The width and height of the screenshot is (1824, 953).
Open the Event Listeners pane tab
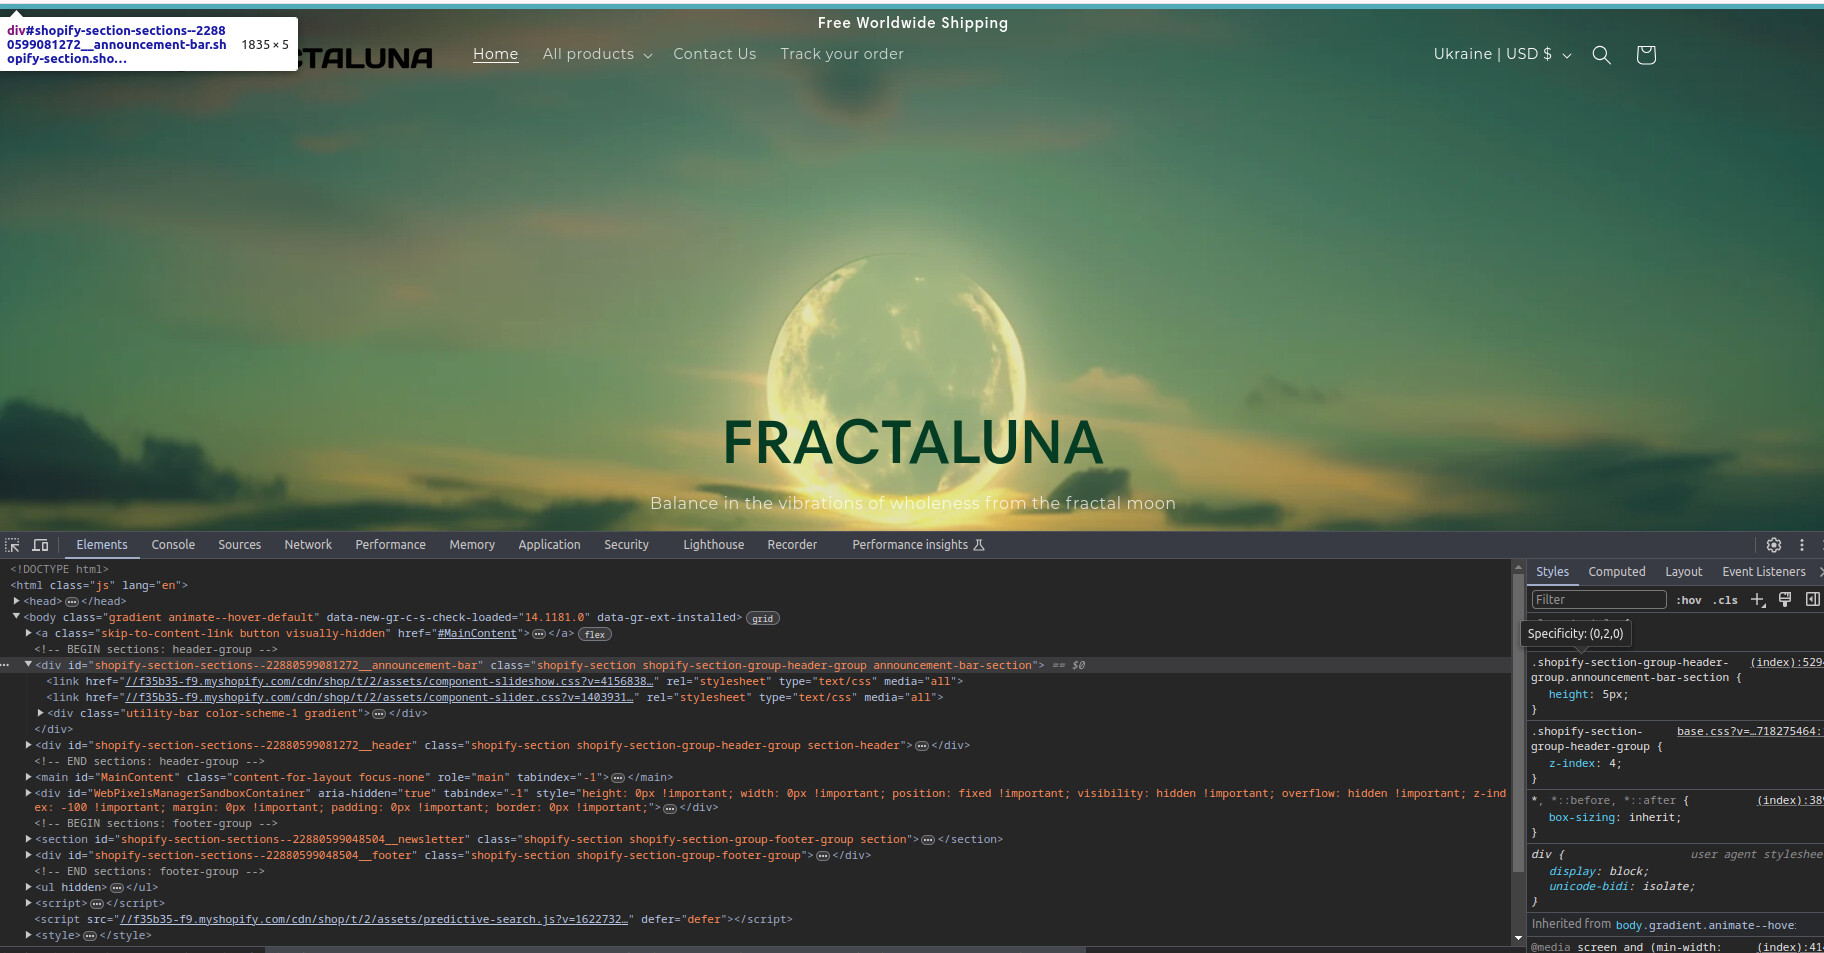click(1764, 572)
